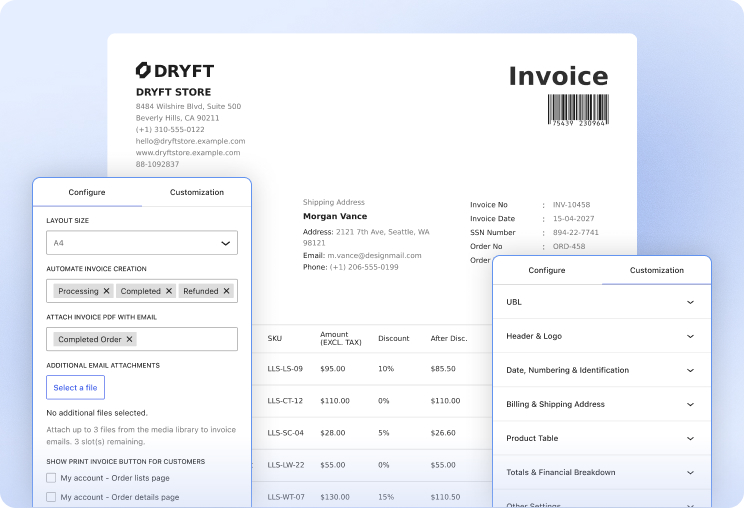Check My account - Order details page
The image size is (744, 508).
(x=51, y=497)
